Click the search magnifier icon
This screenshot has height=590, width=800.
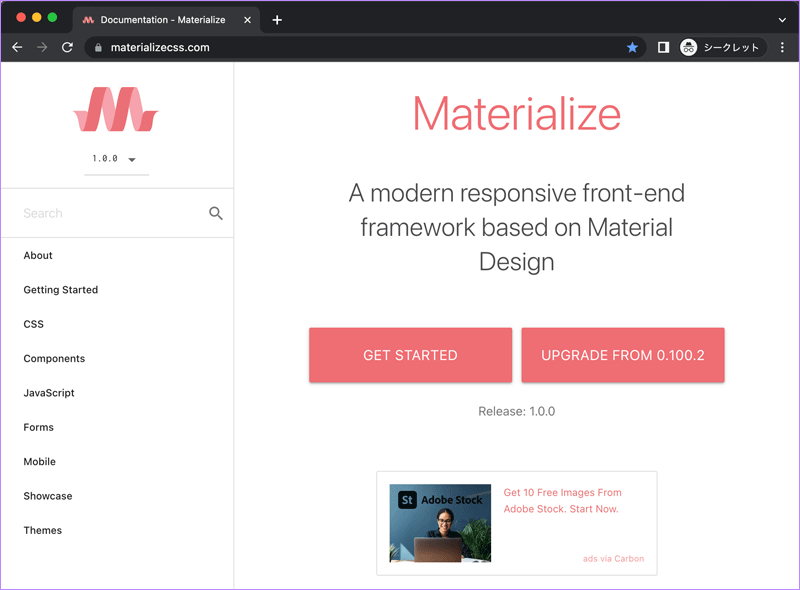(216, 213)
